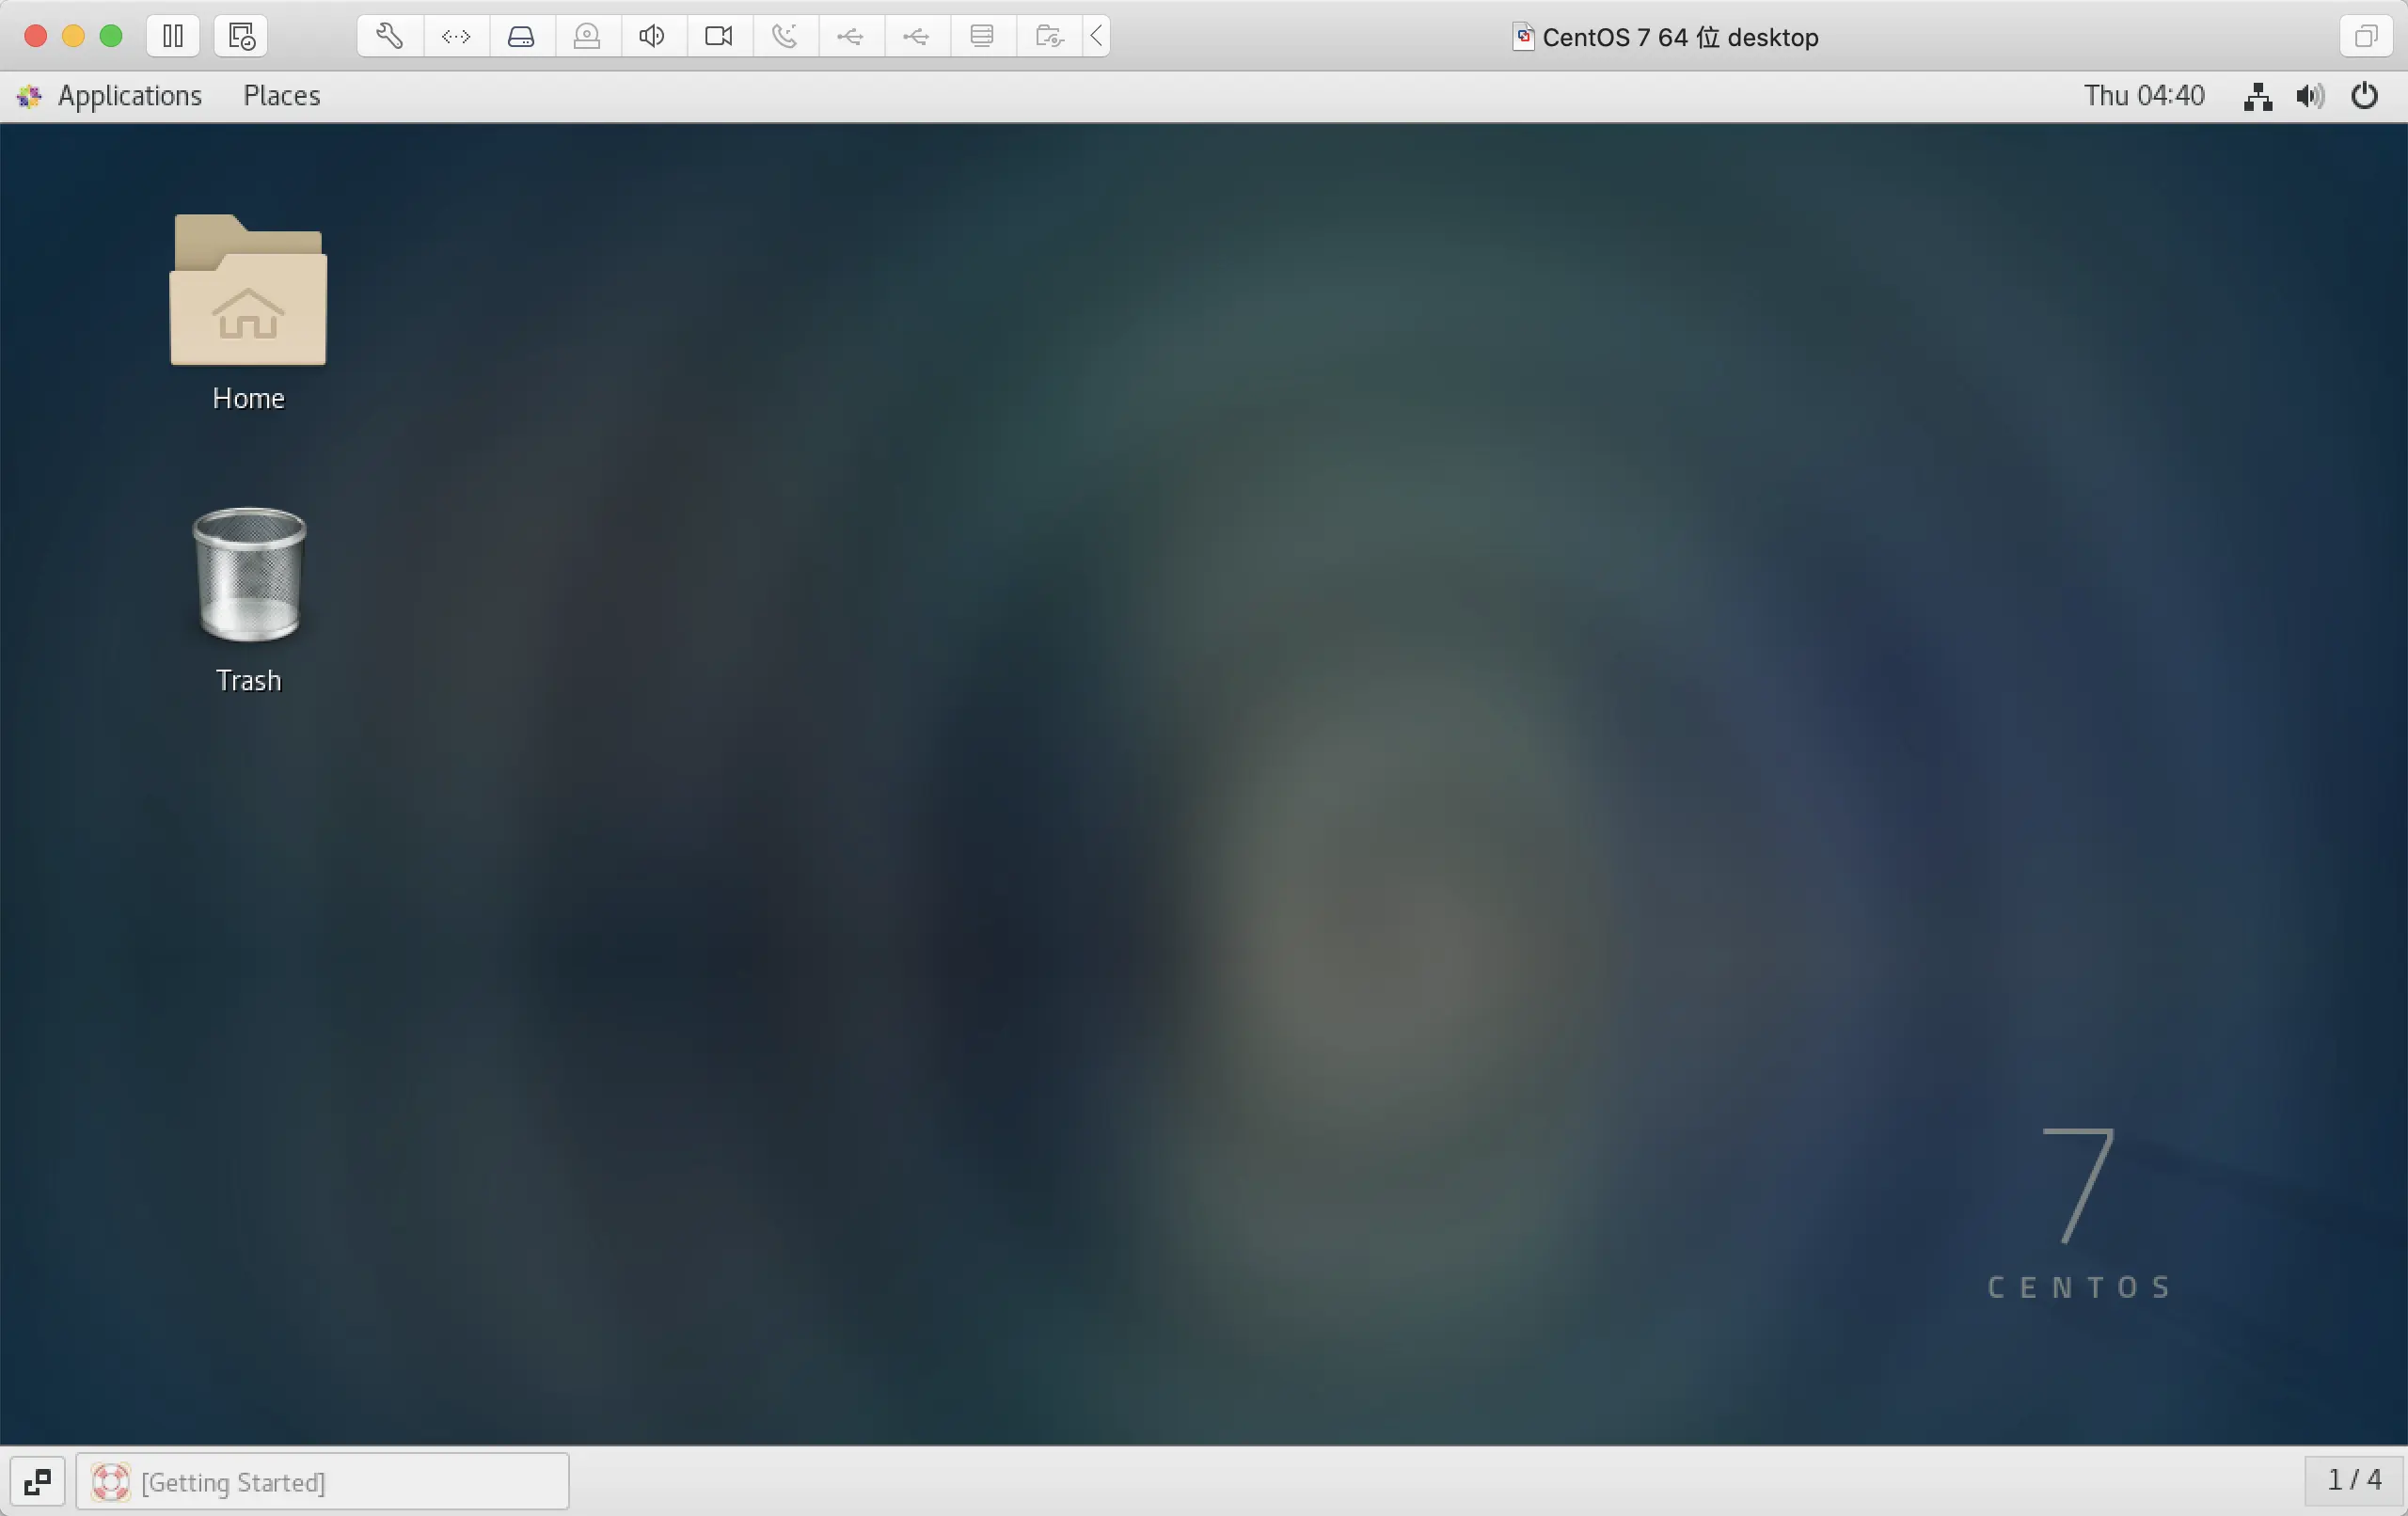The image size is (2408, 1516).
Task: Click the camera device icon
Action: (x=718, y=37)
